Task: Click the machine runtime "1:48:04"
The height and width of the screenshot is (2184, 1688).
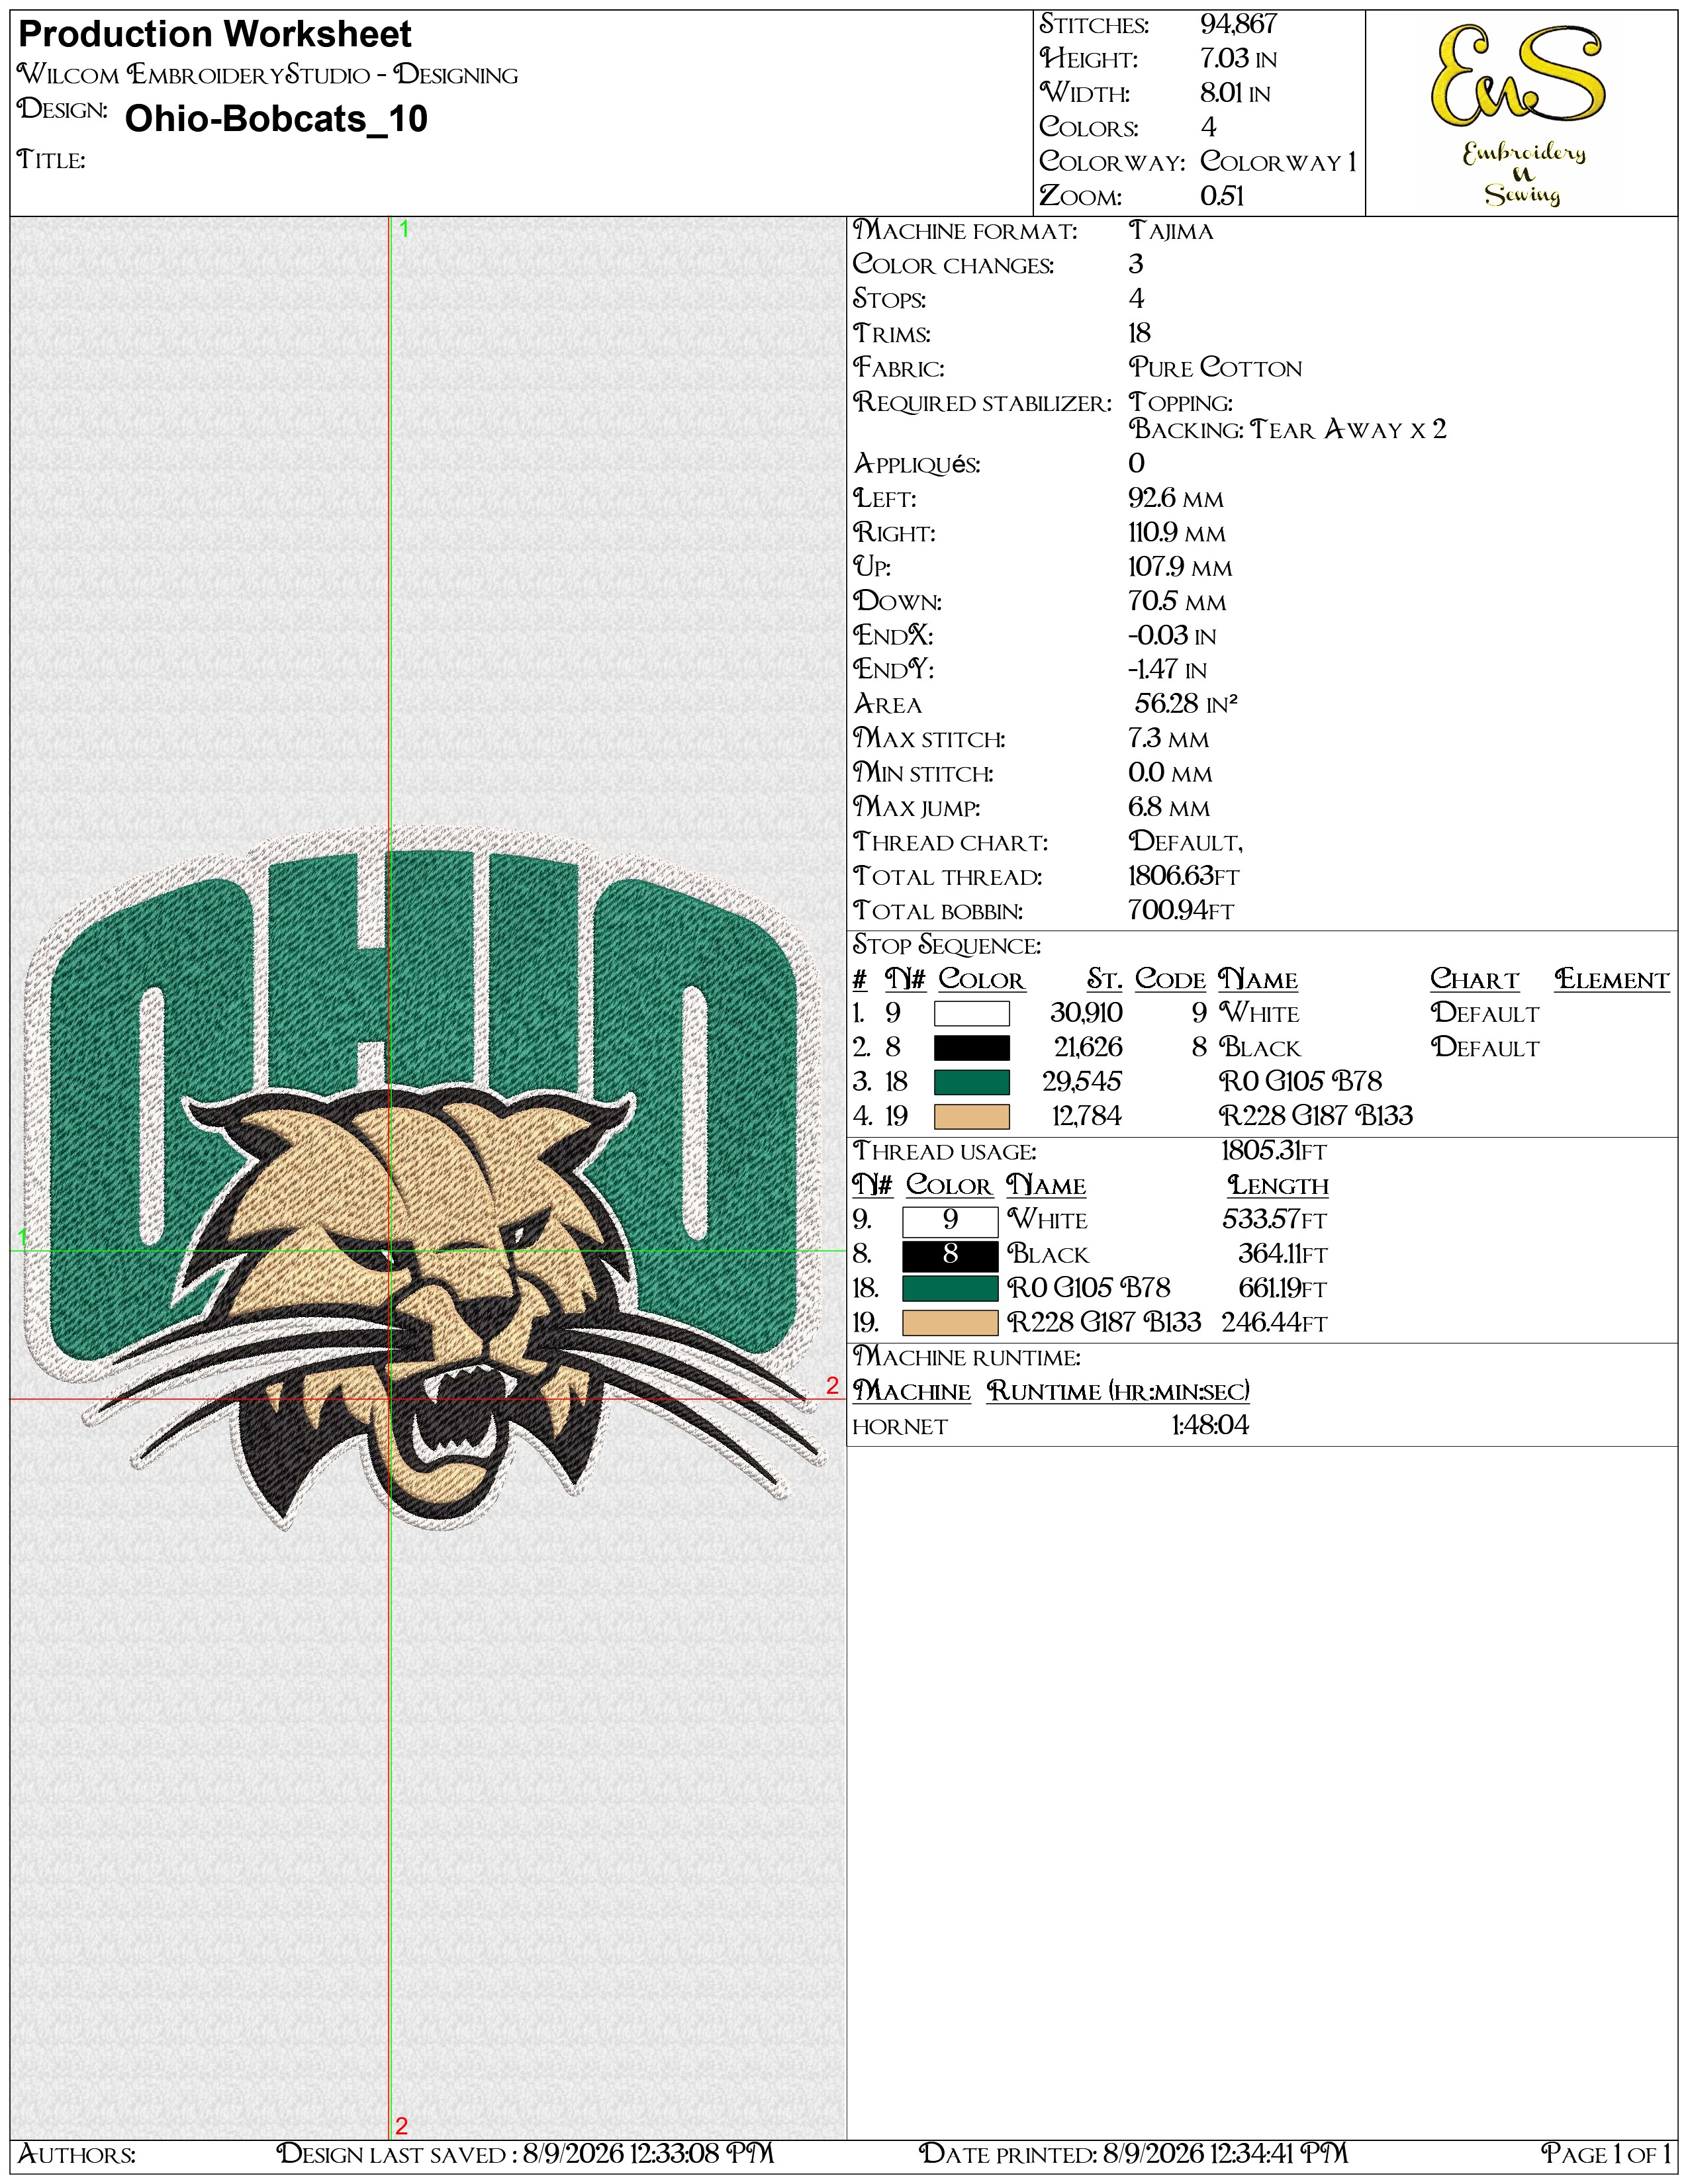Action: coord(1210,1426)
